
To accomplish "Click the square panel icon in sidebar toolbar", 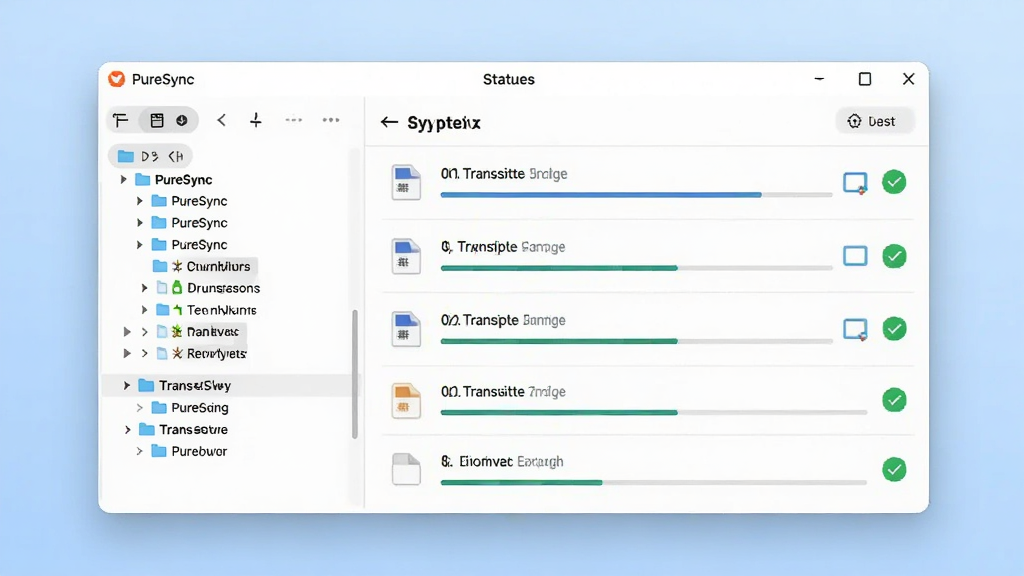I will (157, 120).
